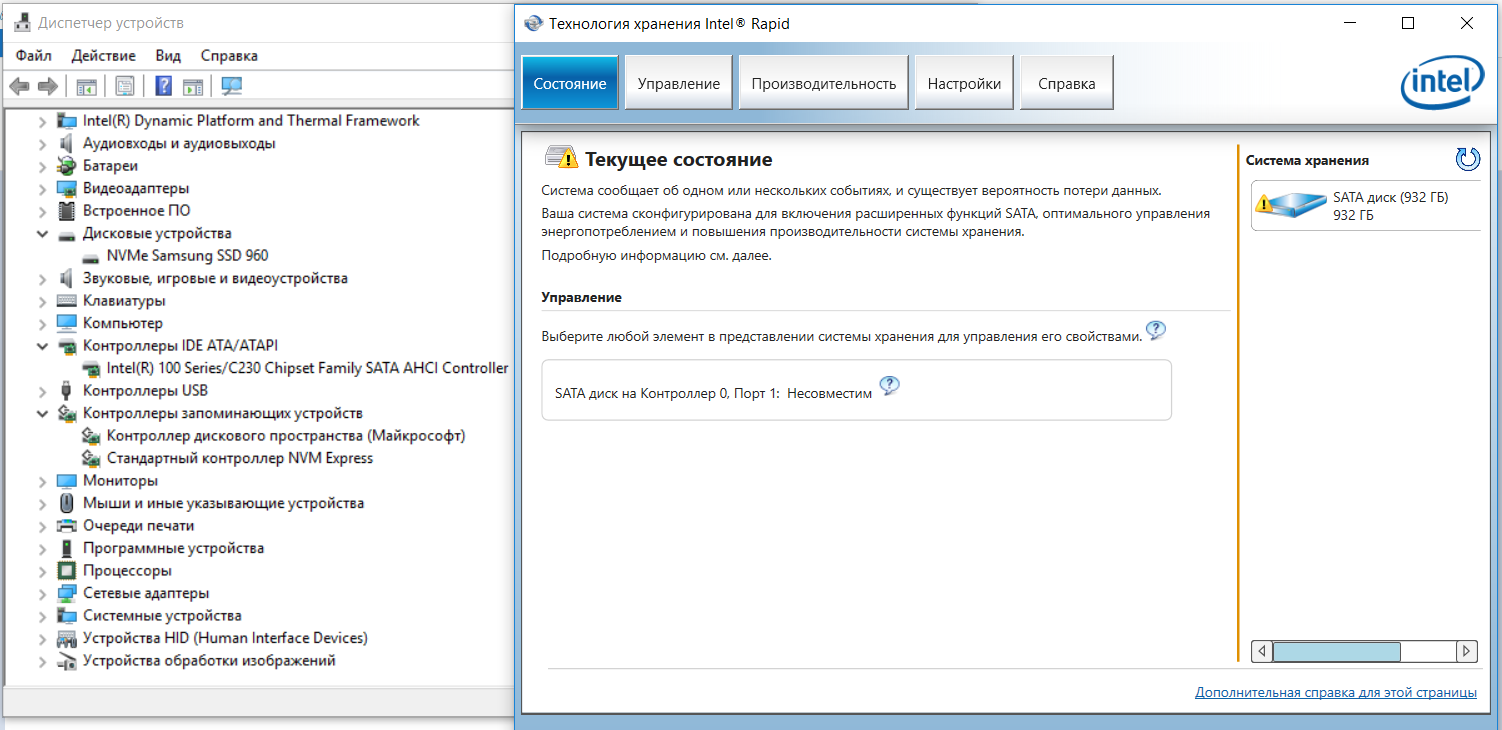Click the keyboard icon beside Клавиатуры
This screenshot has height=730, width=1502.
67,301
